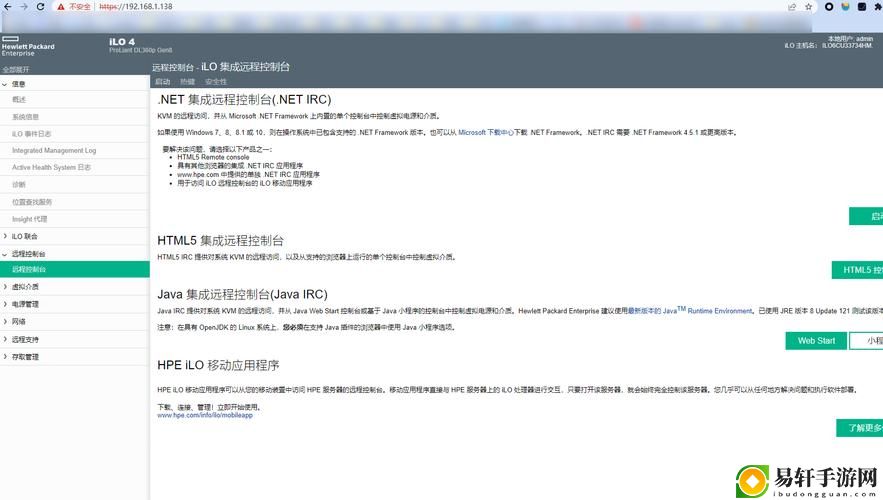Open the puzzle-piece extensions menu

pyautogui.click(x=878, y=7)
